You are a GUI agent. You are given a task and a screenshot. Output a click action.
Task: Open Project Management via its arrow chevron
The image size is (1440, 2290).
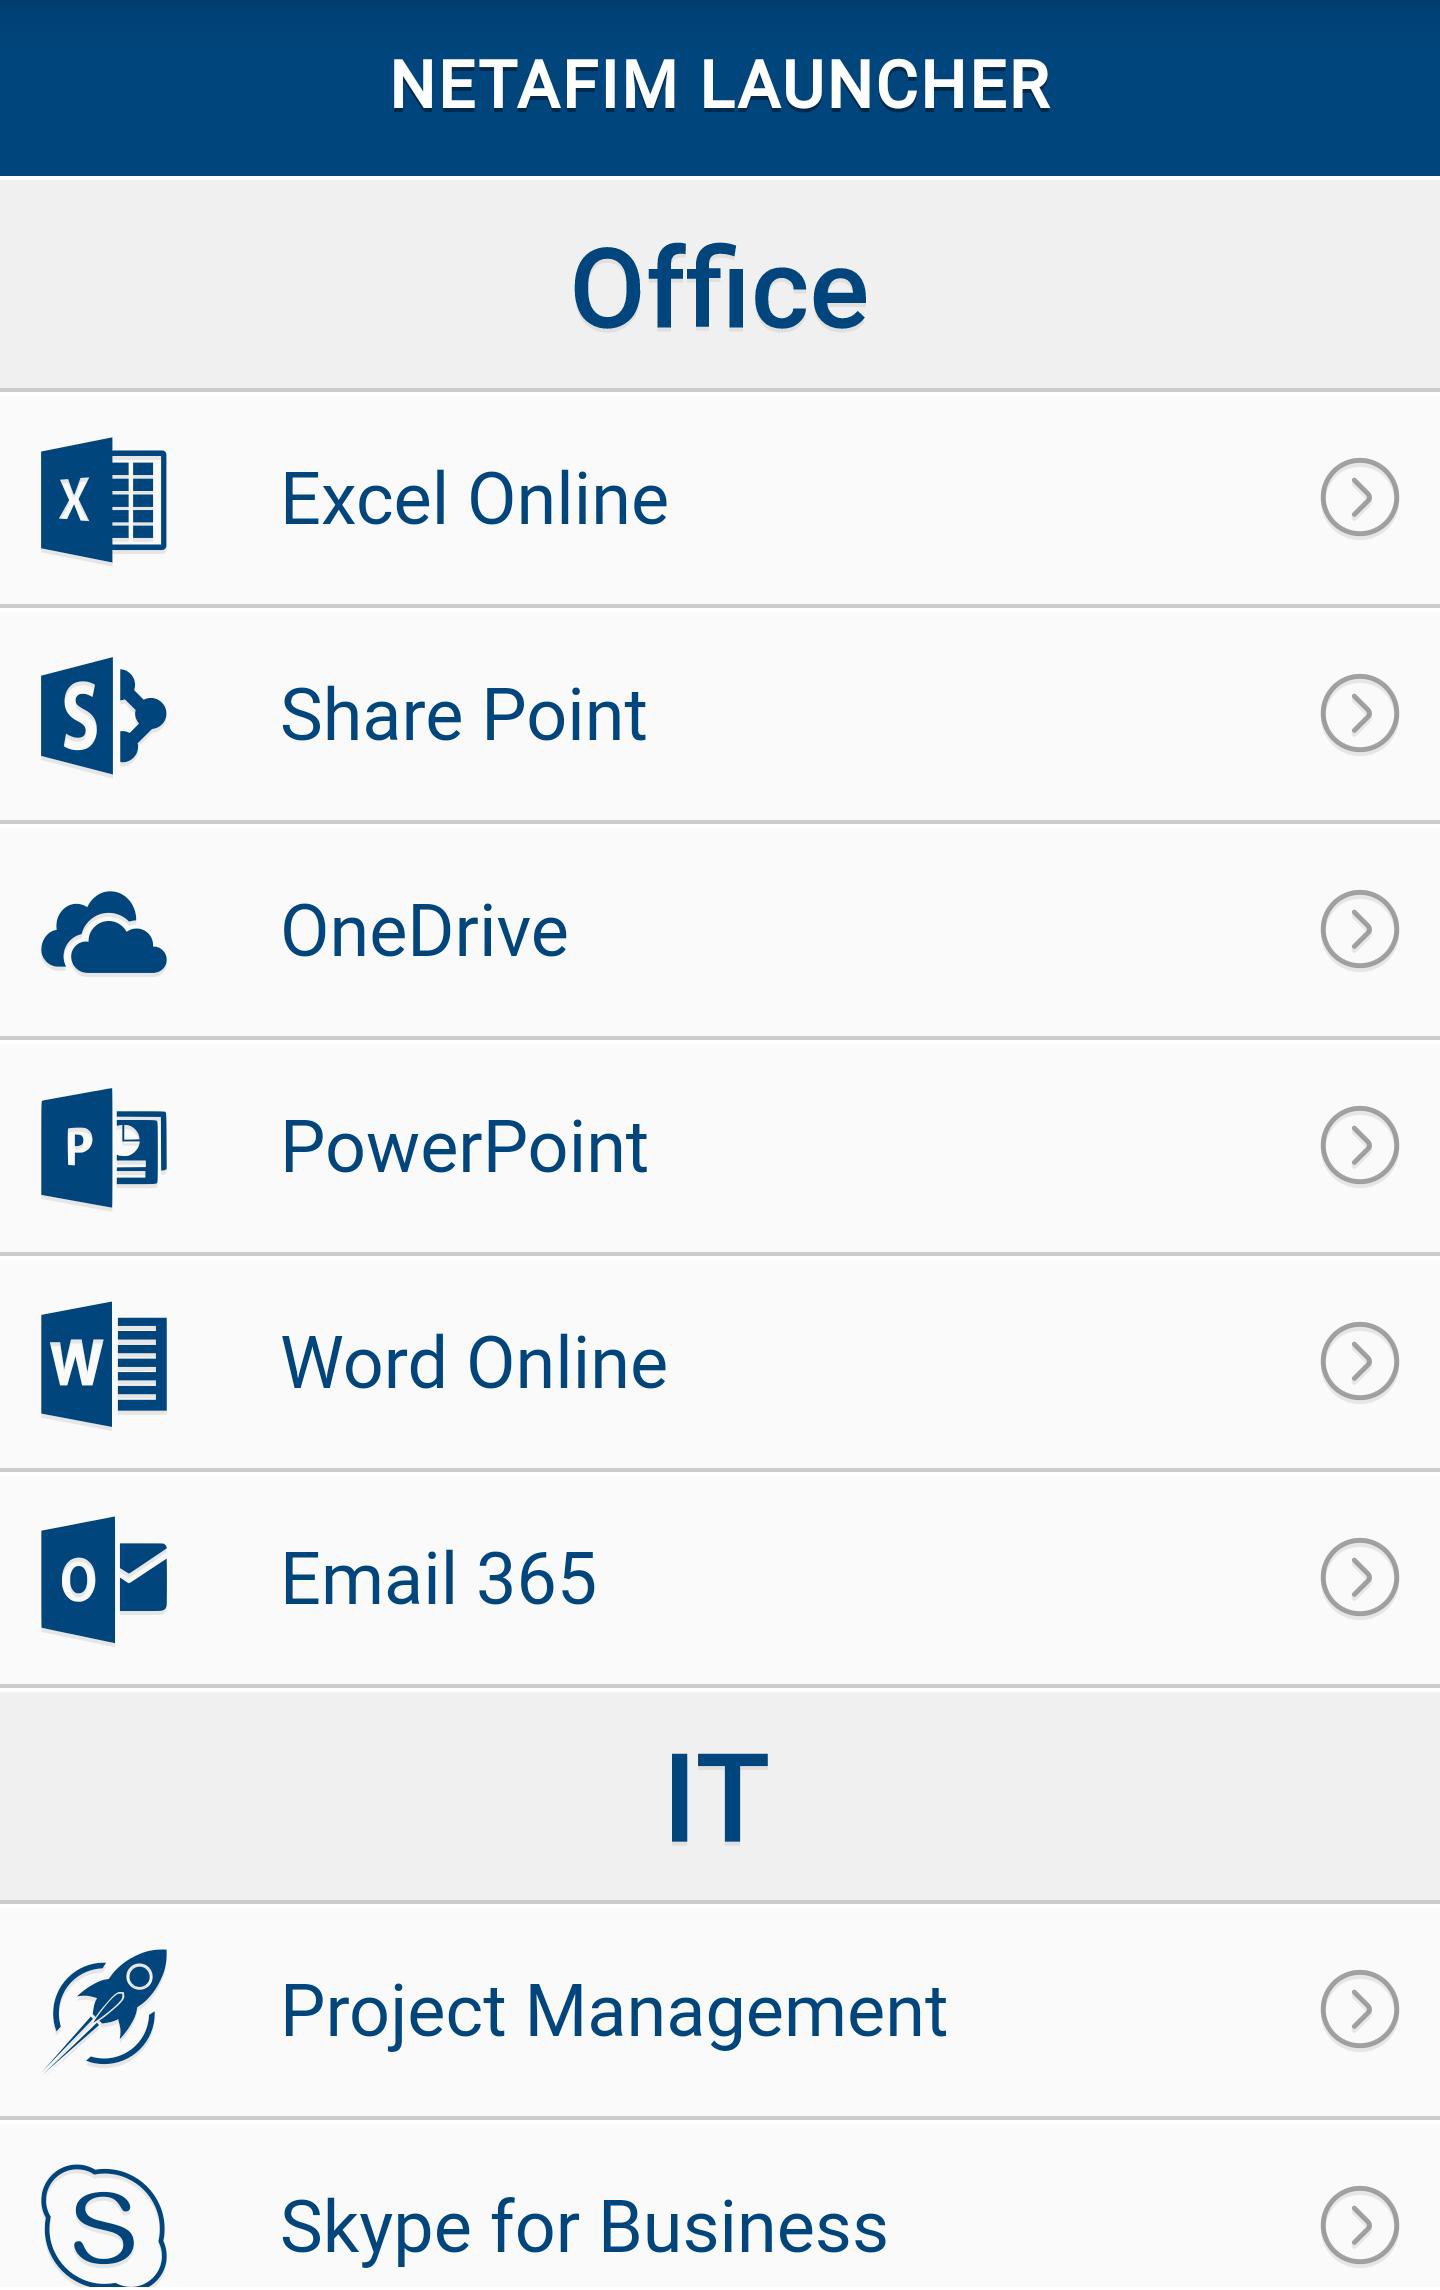pos(1359,2009)
